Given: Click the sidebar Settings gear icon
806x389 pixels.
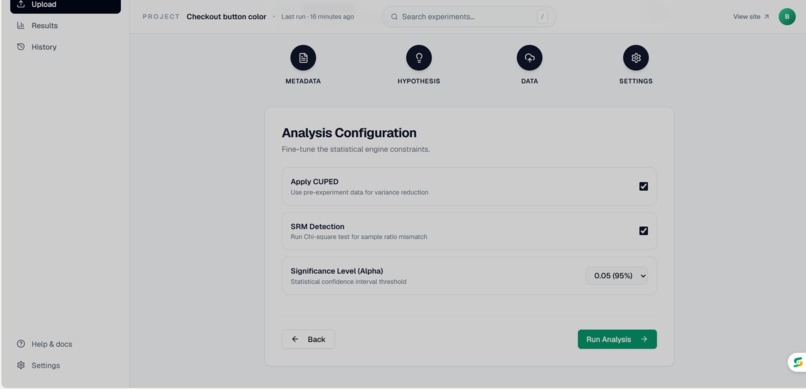Looking at the screenshot, I should click(x=21, y=365).
